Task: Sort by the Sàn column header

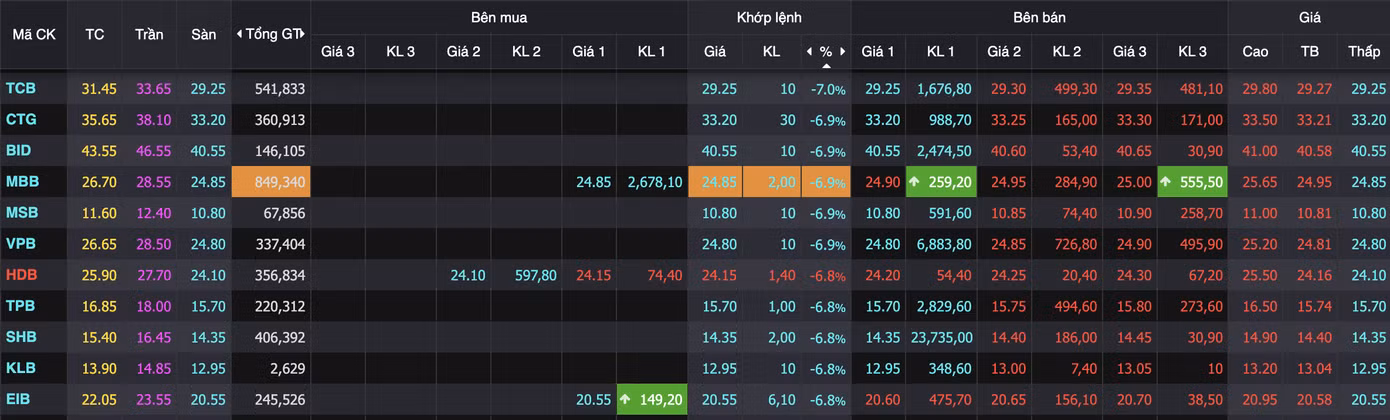Action: pyautogui.click(x=203, y=34)
